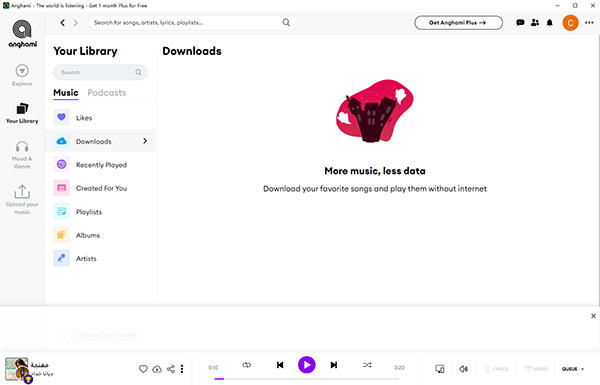Click the Likes heart icon
Viewport: 600px width, 385px height.
61,117
